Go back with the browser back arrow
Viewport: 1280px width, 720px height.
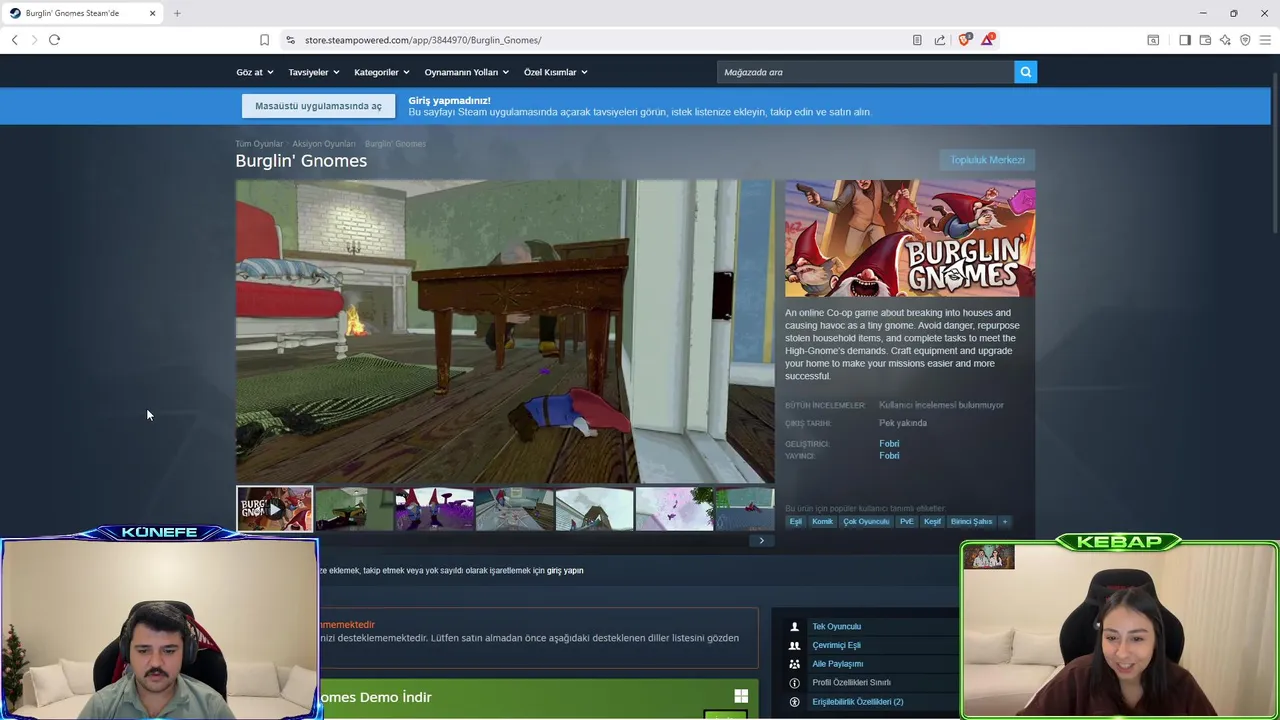pyautogui.click(x=14, y=40)
